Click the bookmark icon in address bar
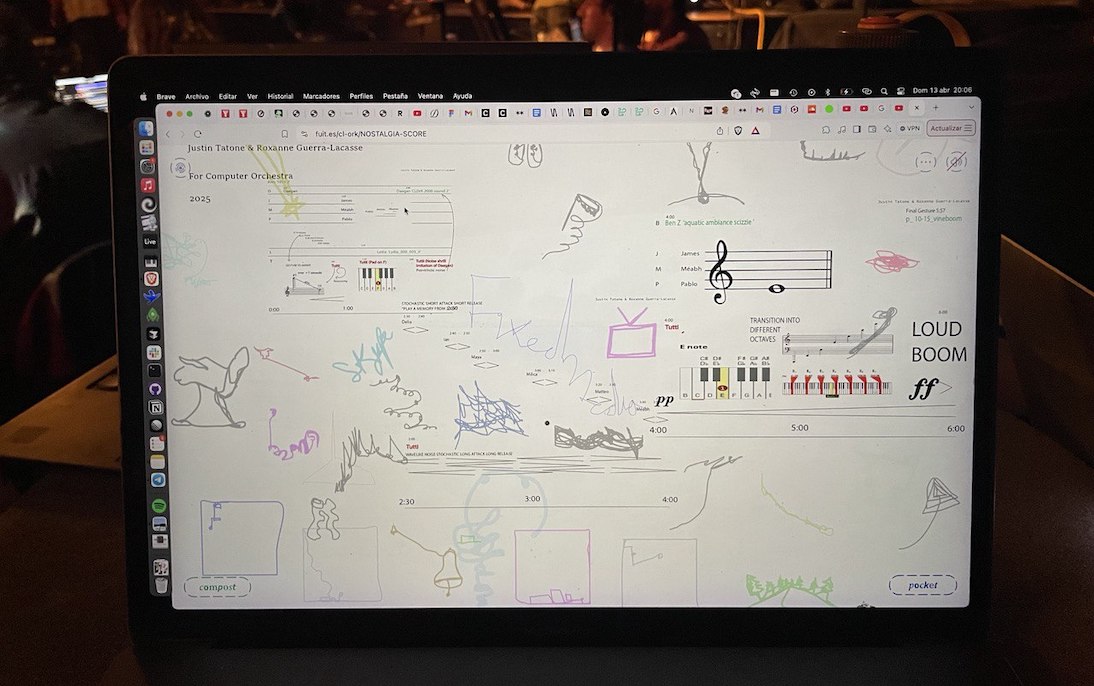Image resolution: width=1094 pixels, height=686 pixels. (x=285, y=133)
